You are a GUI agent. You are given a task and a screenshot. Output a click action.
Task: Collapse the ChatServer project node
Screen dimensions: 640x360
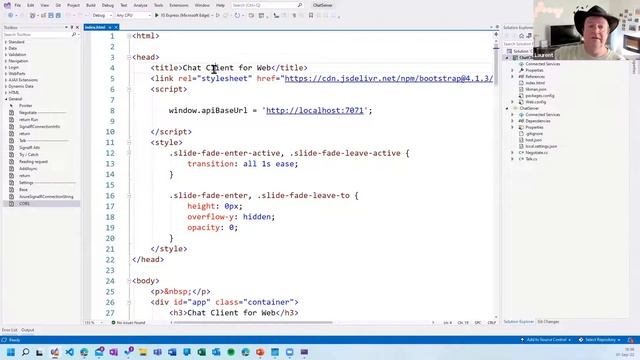[507, 108]
